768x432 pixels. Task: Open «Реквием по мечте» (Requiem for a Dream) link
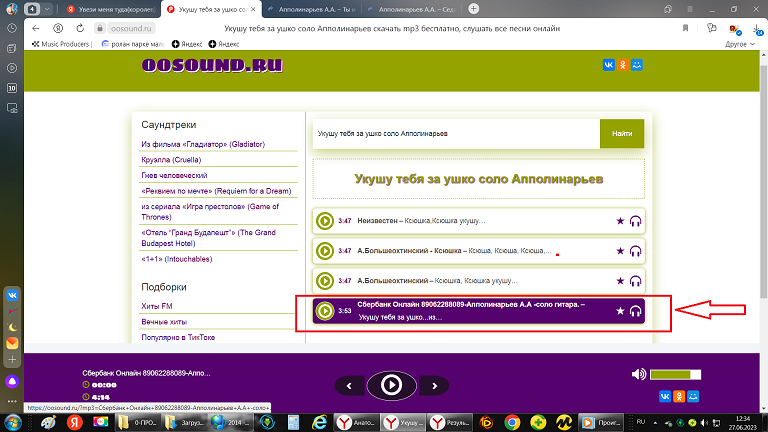pos(216,191)
